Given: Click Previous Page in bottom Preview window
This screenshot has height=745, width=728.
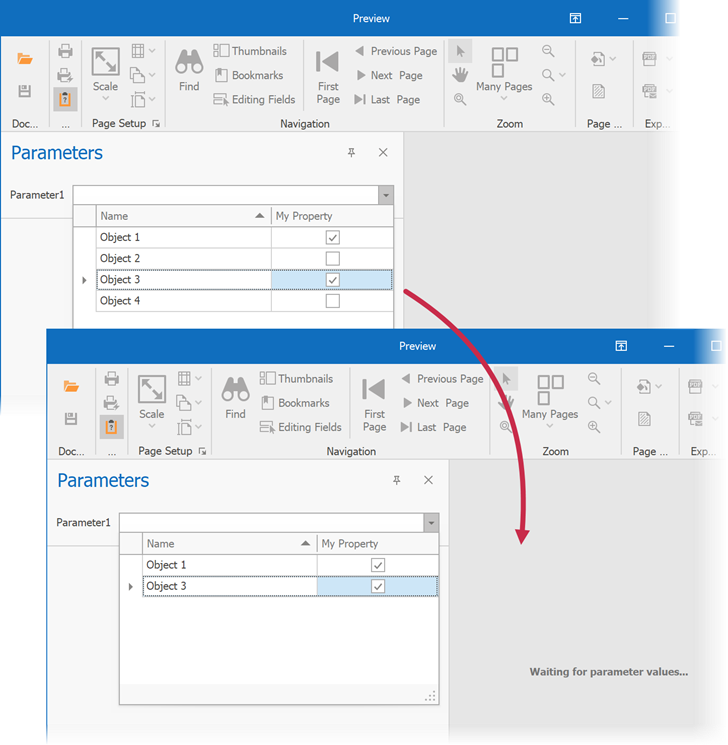Looking at the screenshot, I should (442, 379).
